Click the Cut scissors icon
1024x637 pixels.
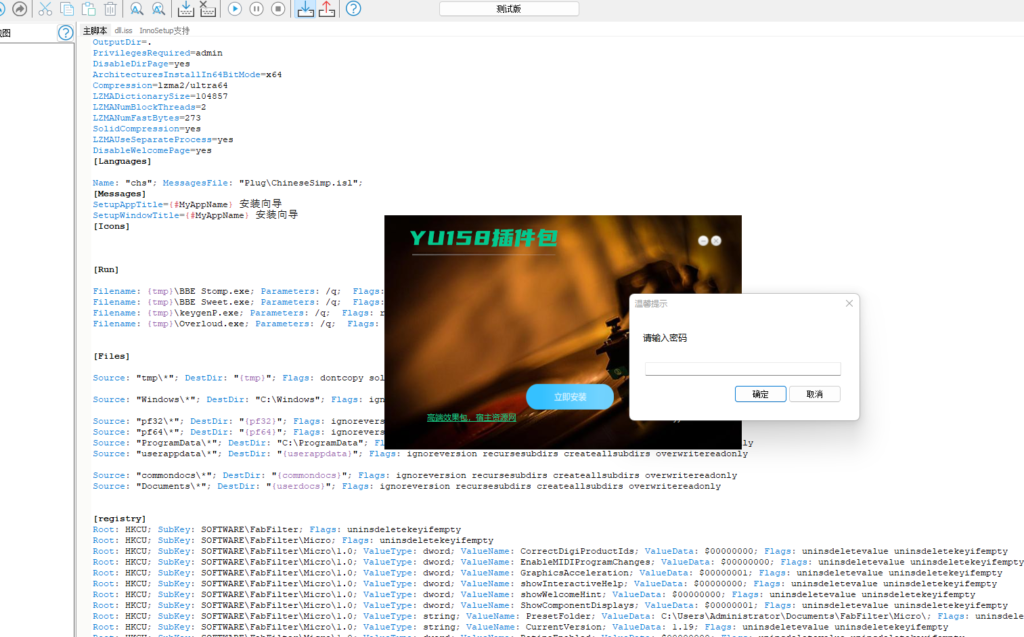tap(45, 9)
